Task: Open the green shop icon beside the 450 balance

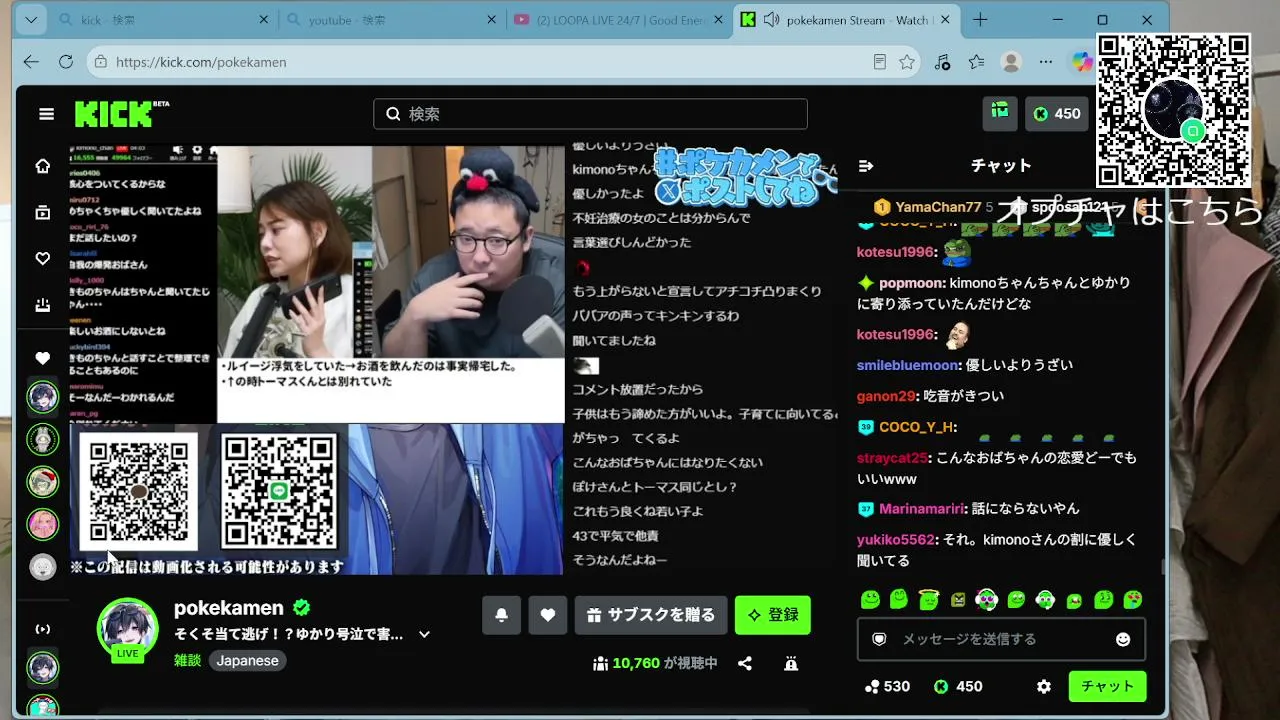Action: (1000, 113)
